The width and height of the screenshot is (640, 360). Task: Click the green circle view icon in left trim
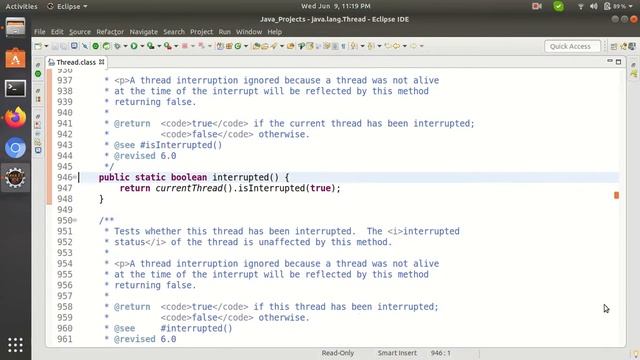click(x=38, y=74)
